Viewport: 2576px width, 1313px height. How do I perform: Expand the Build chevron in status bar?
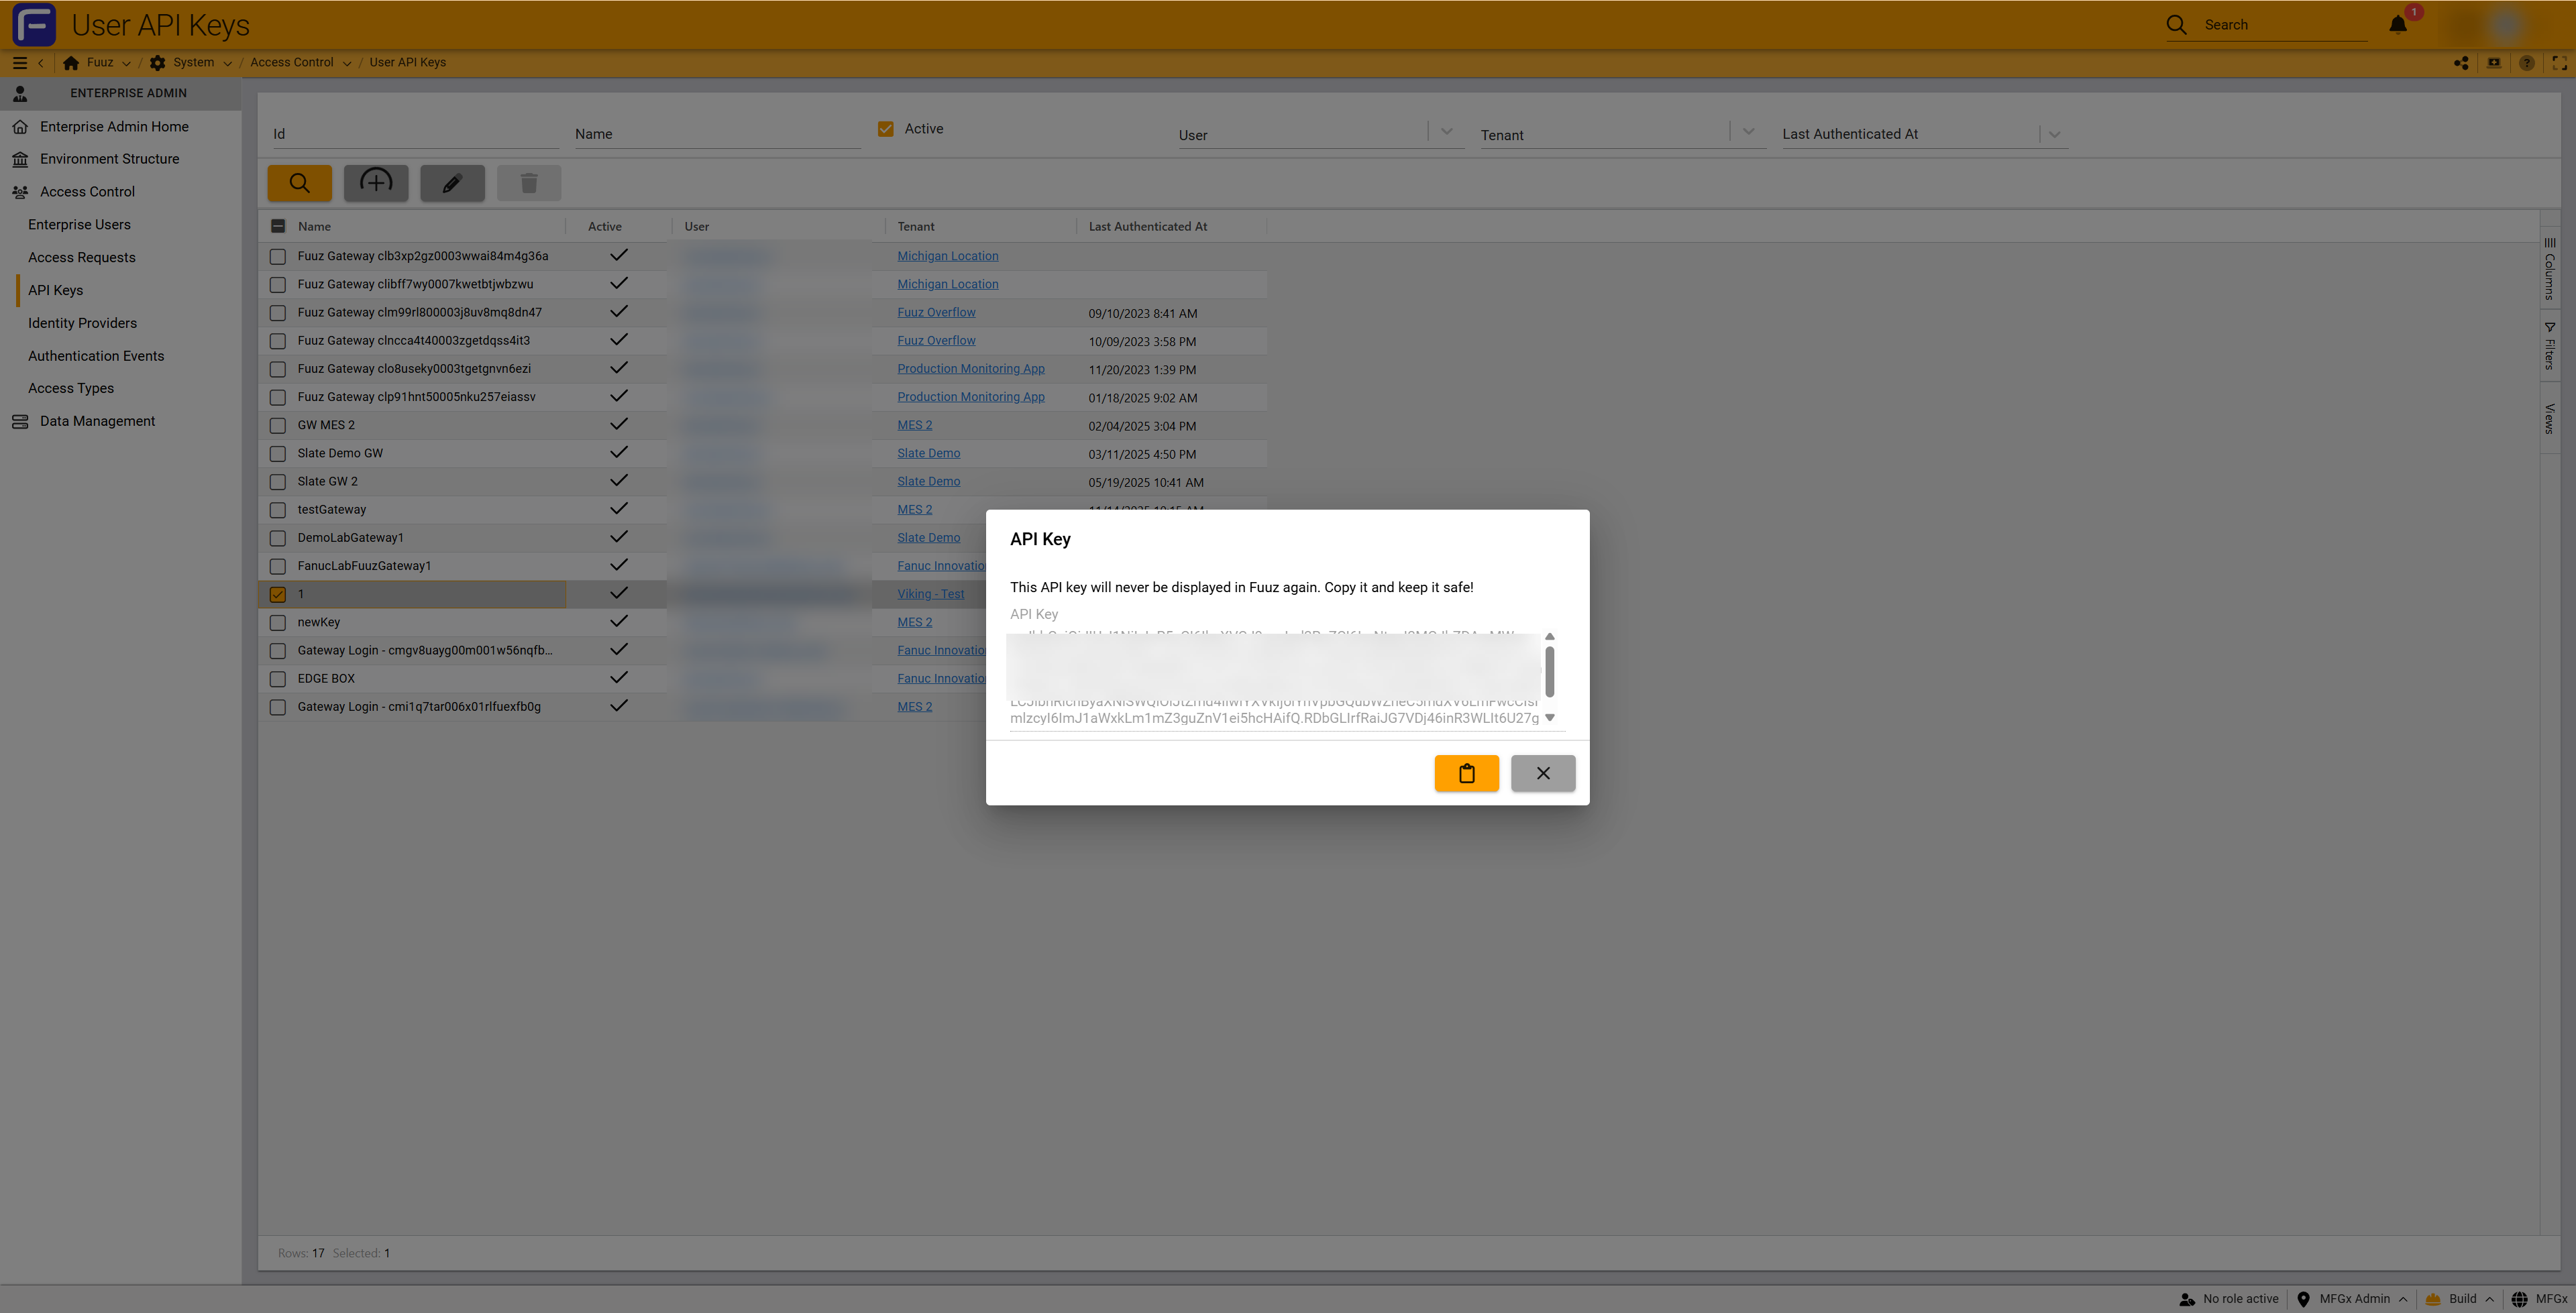(2489, 1299)
